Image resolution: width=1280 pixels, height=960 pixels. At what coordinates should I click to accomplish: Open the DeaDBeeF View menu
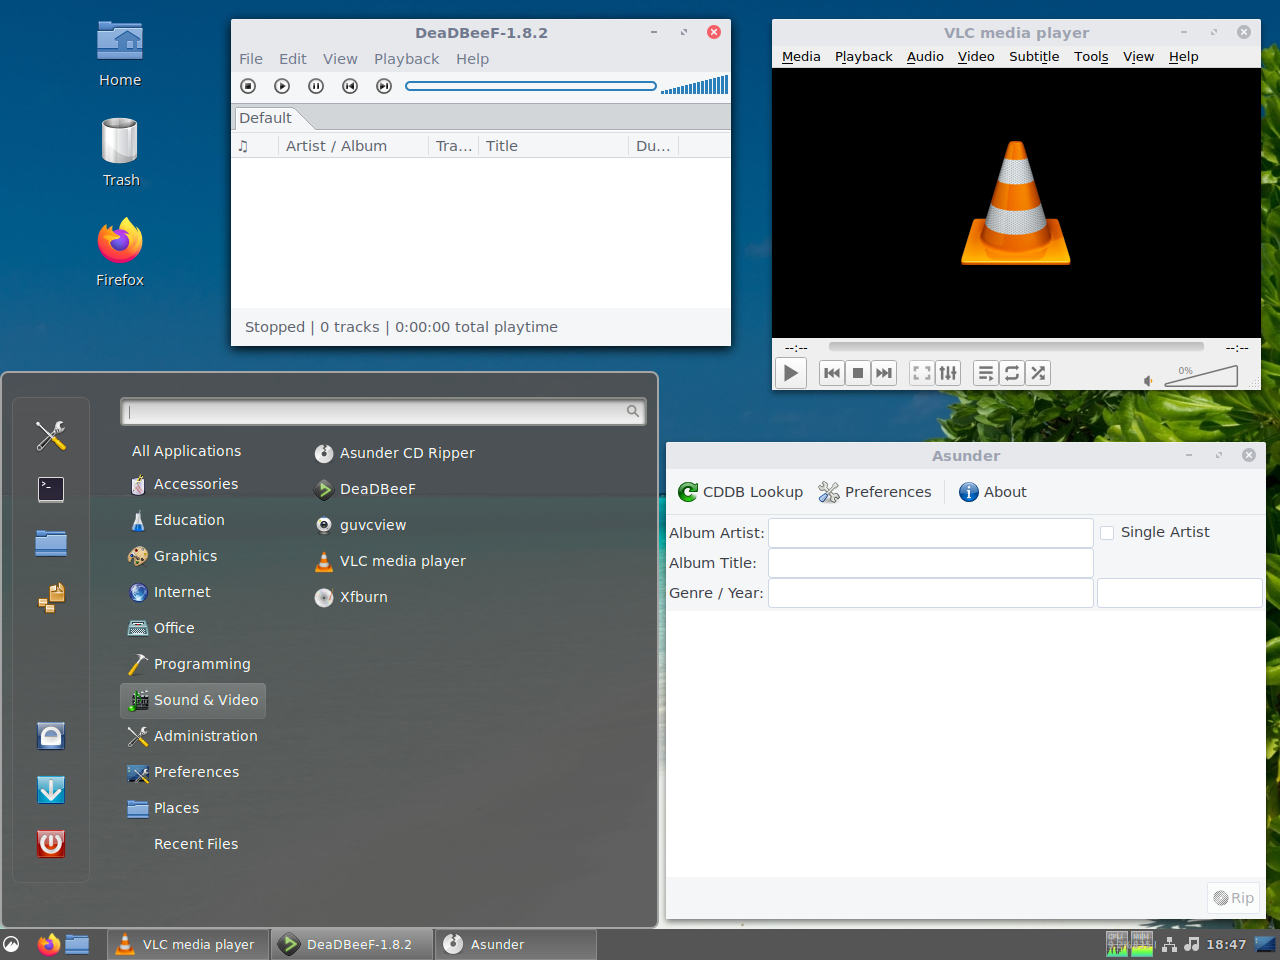[x=340, y=59]
